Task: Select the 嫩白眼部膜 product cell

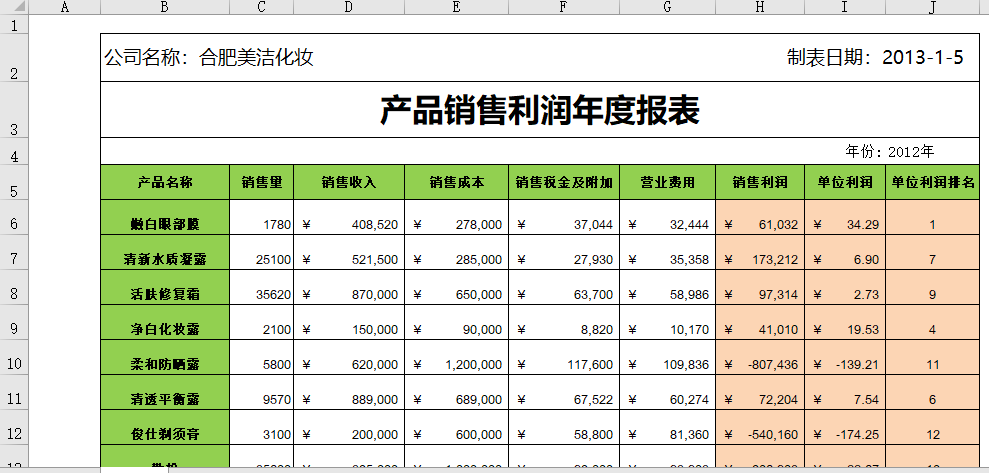Action: (165, 225)
